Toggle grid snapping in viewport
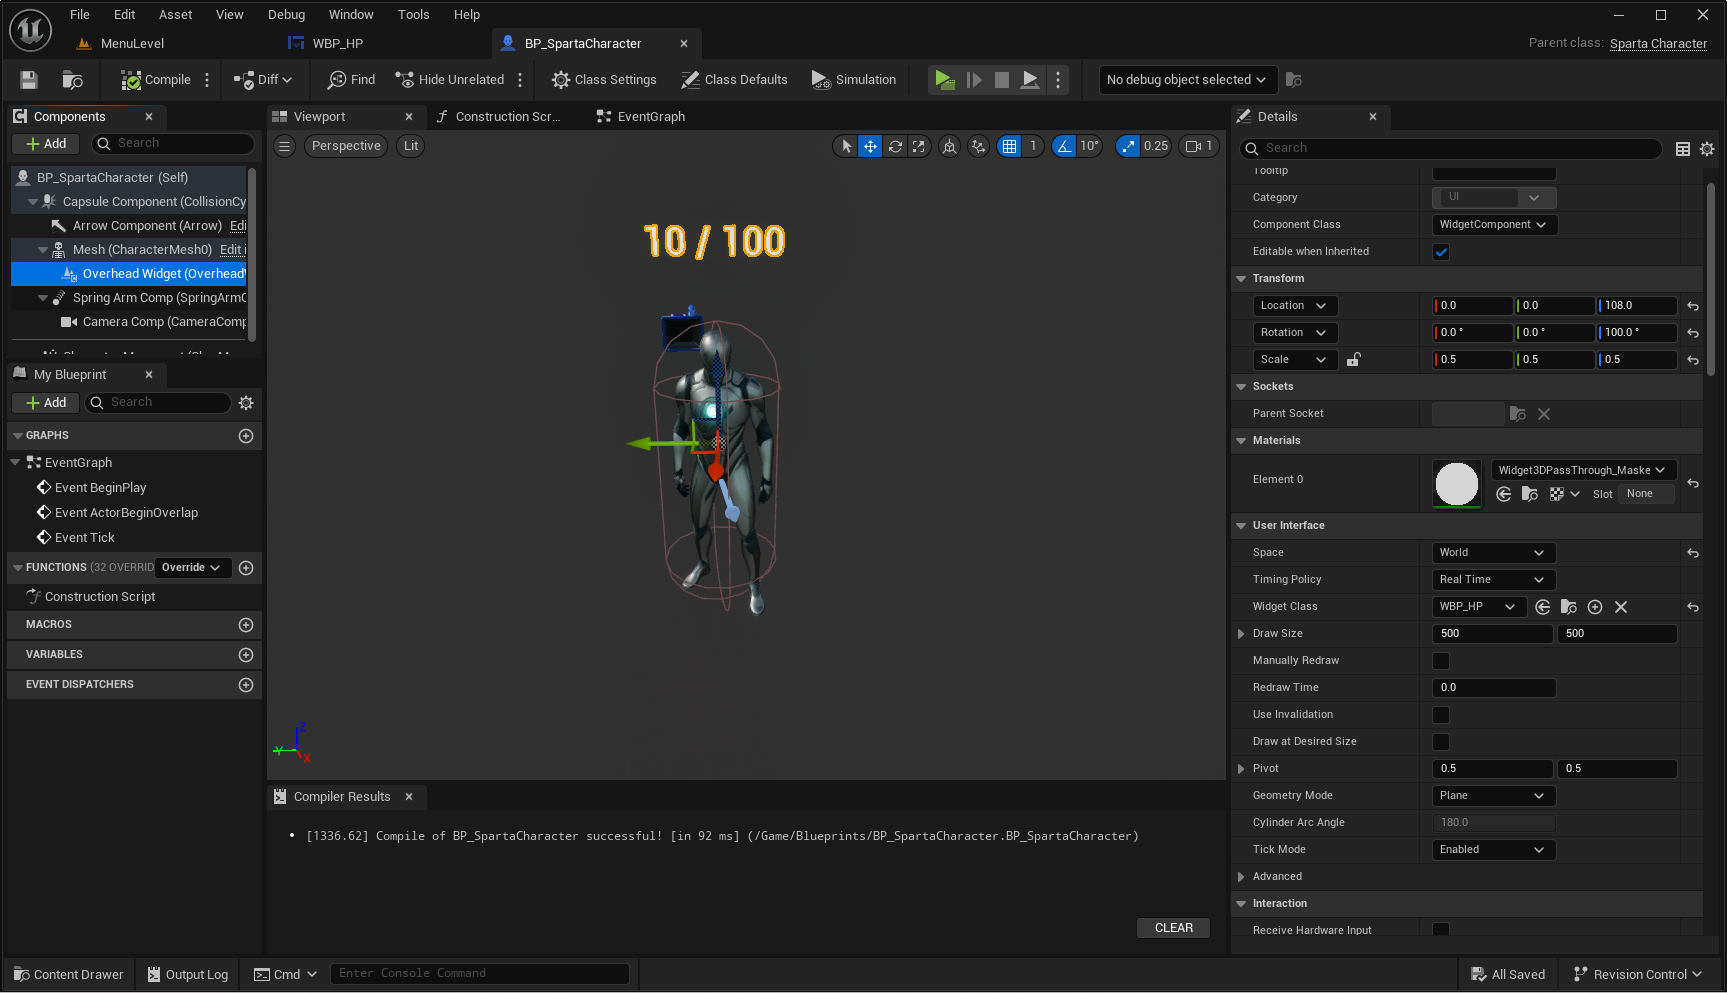 pyautogui.click(x=1010, y=146)
